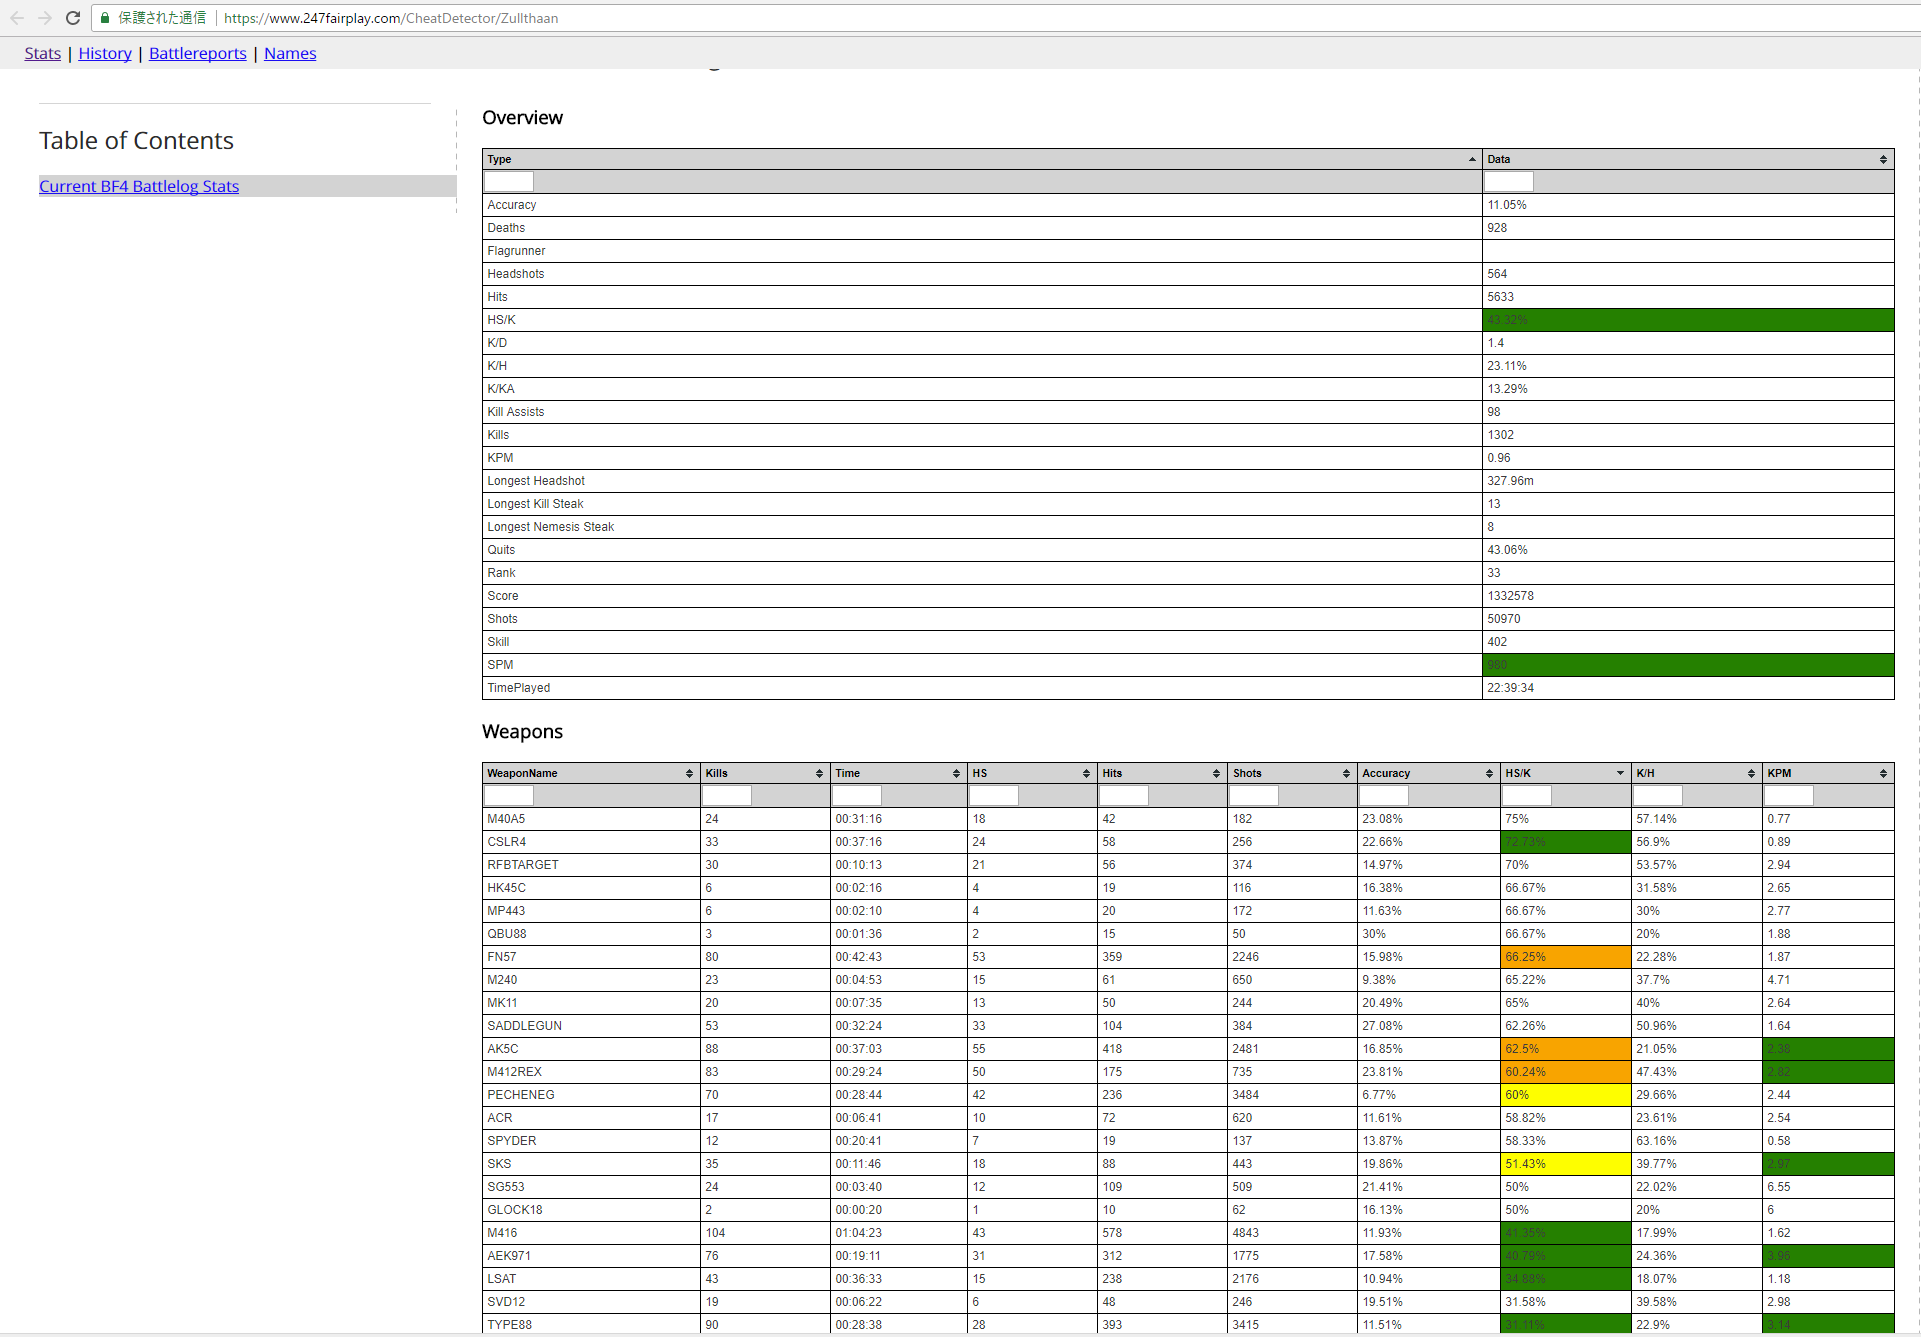Sort weapons by Kills column arrows
The height and width of the screenshot is (1337, 1921).
point(818,773)
